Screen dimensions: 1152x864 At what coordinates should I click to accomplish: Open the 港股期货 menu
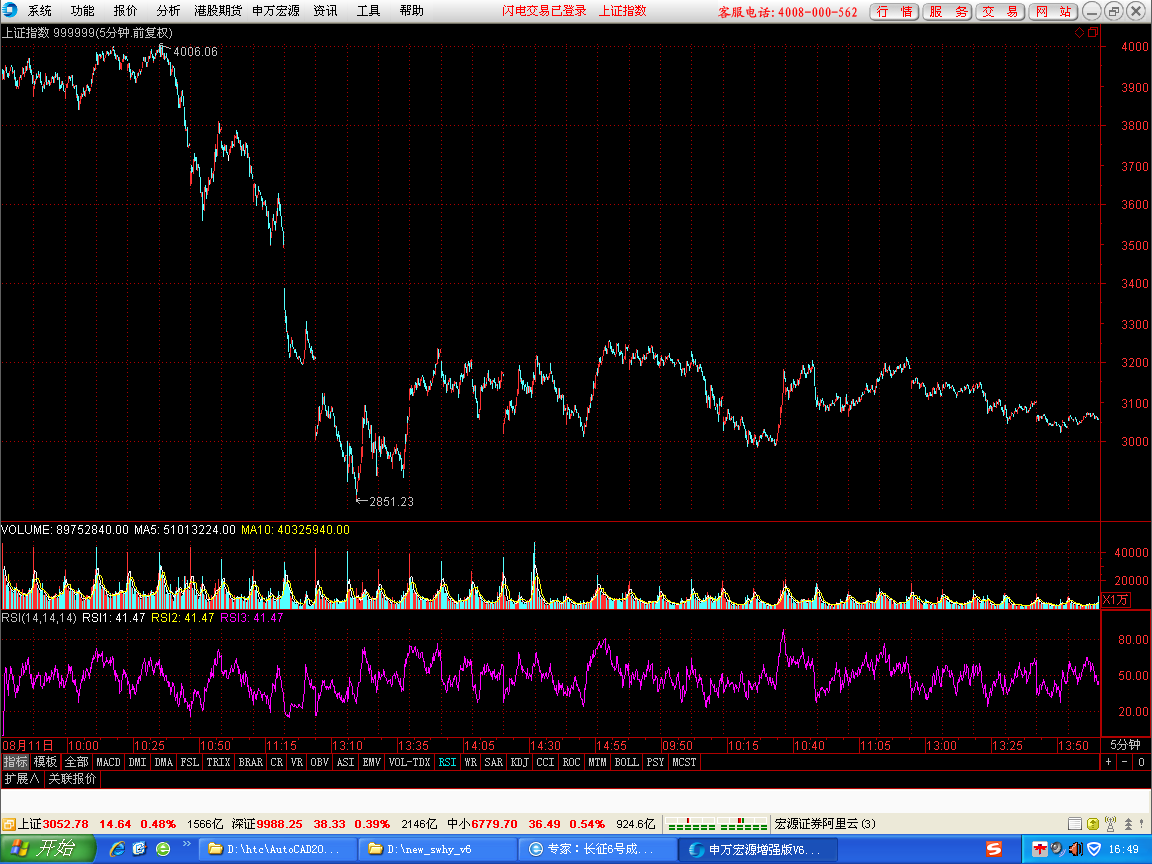[x=218, y=11]
